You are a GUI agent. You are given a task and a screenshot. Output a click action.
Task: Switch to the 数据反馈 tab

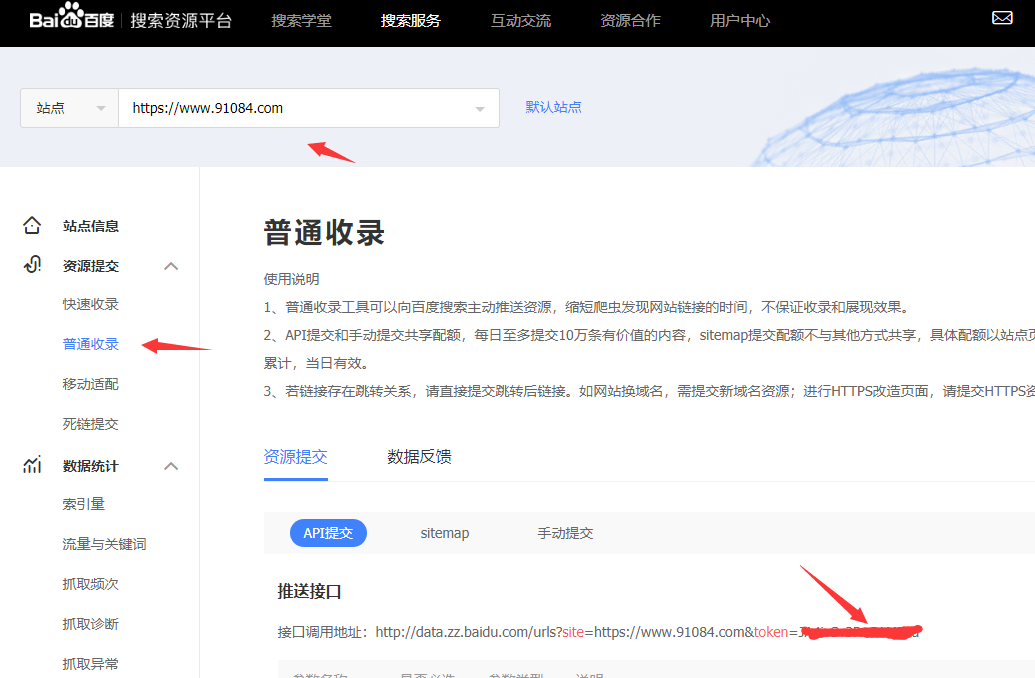419,457
